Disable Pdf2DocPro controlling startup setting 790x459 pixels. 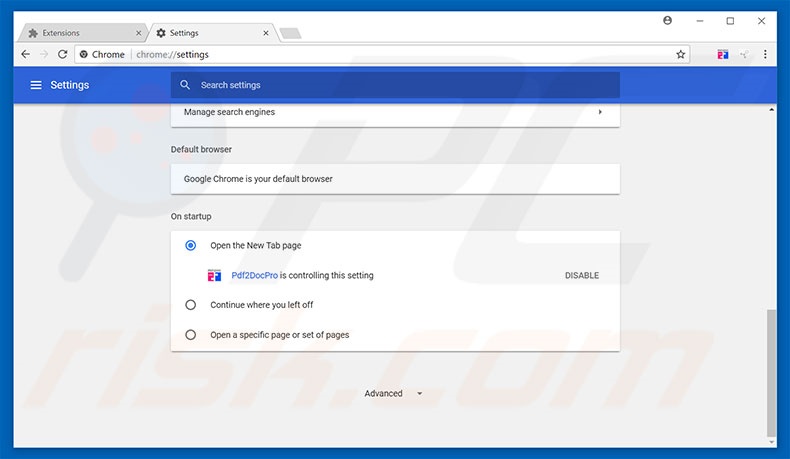(x=581, y=276)
